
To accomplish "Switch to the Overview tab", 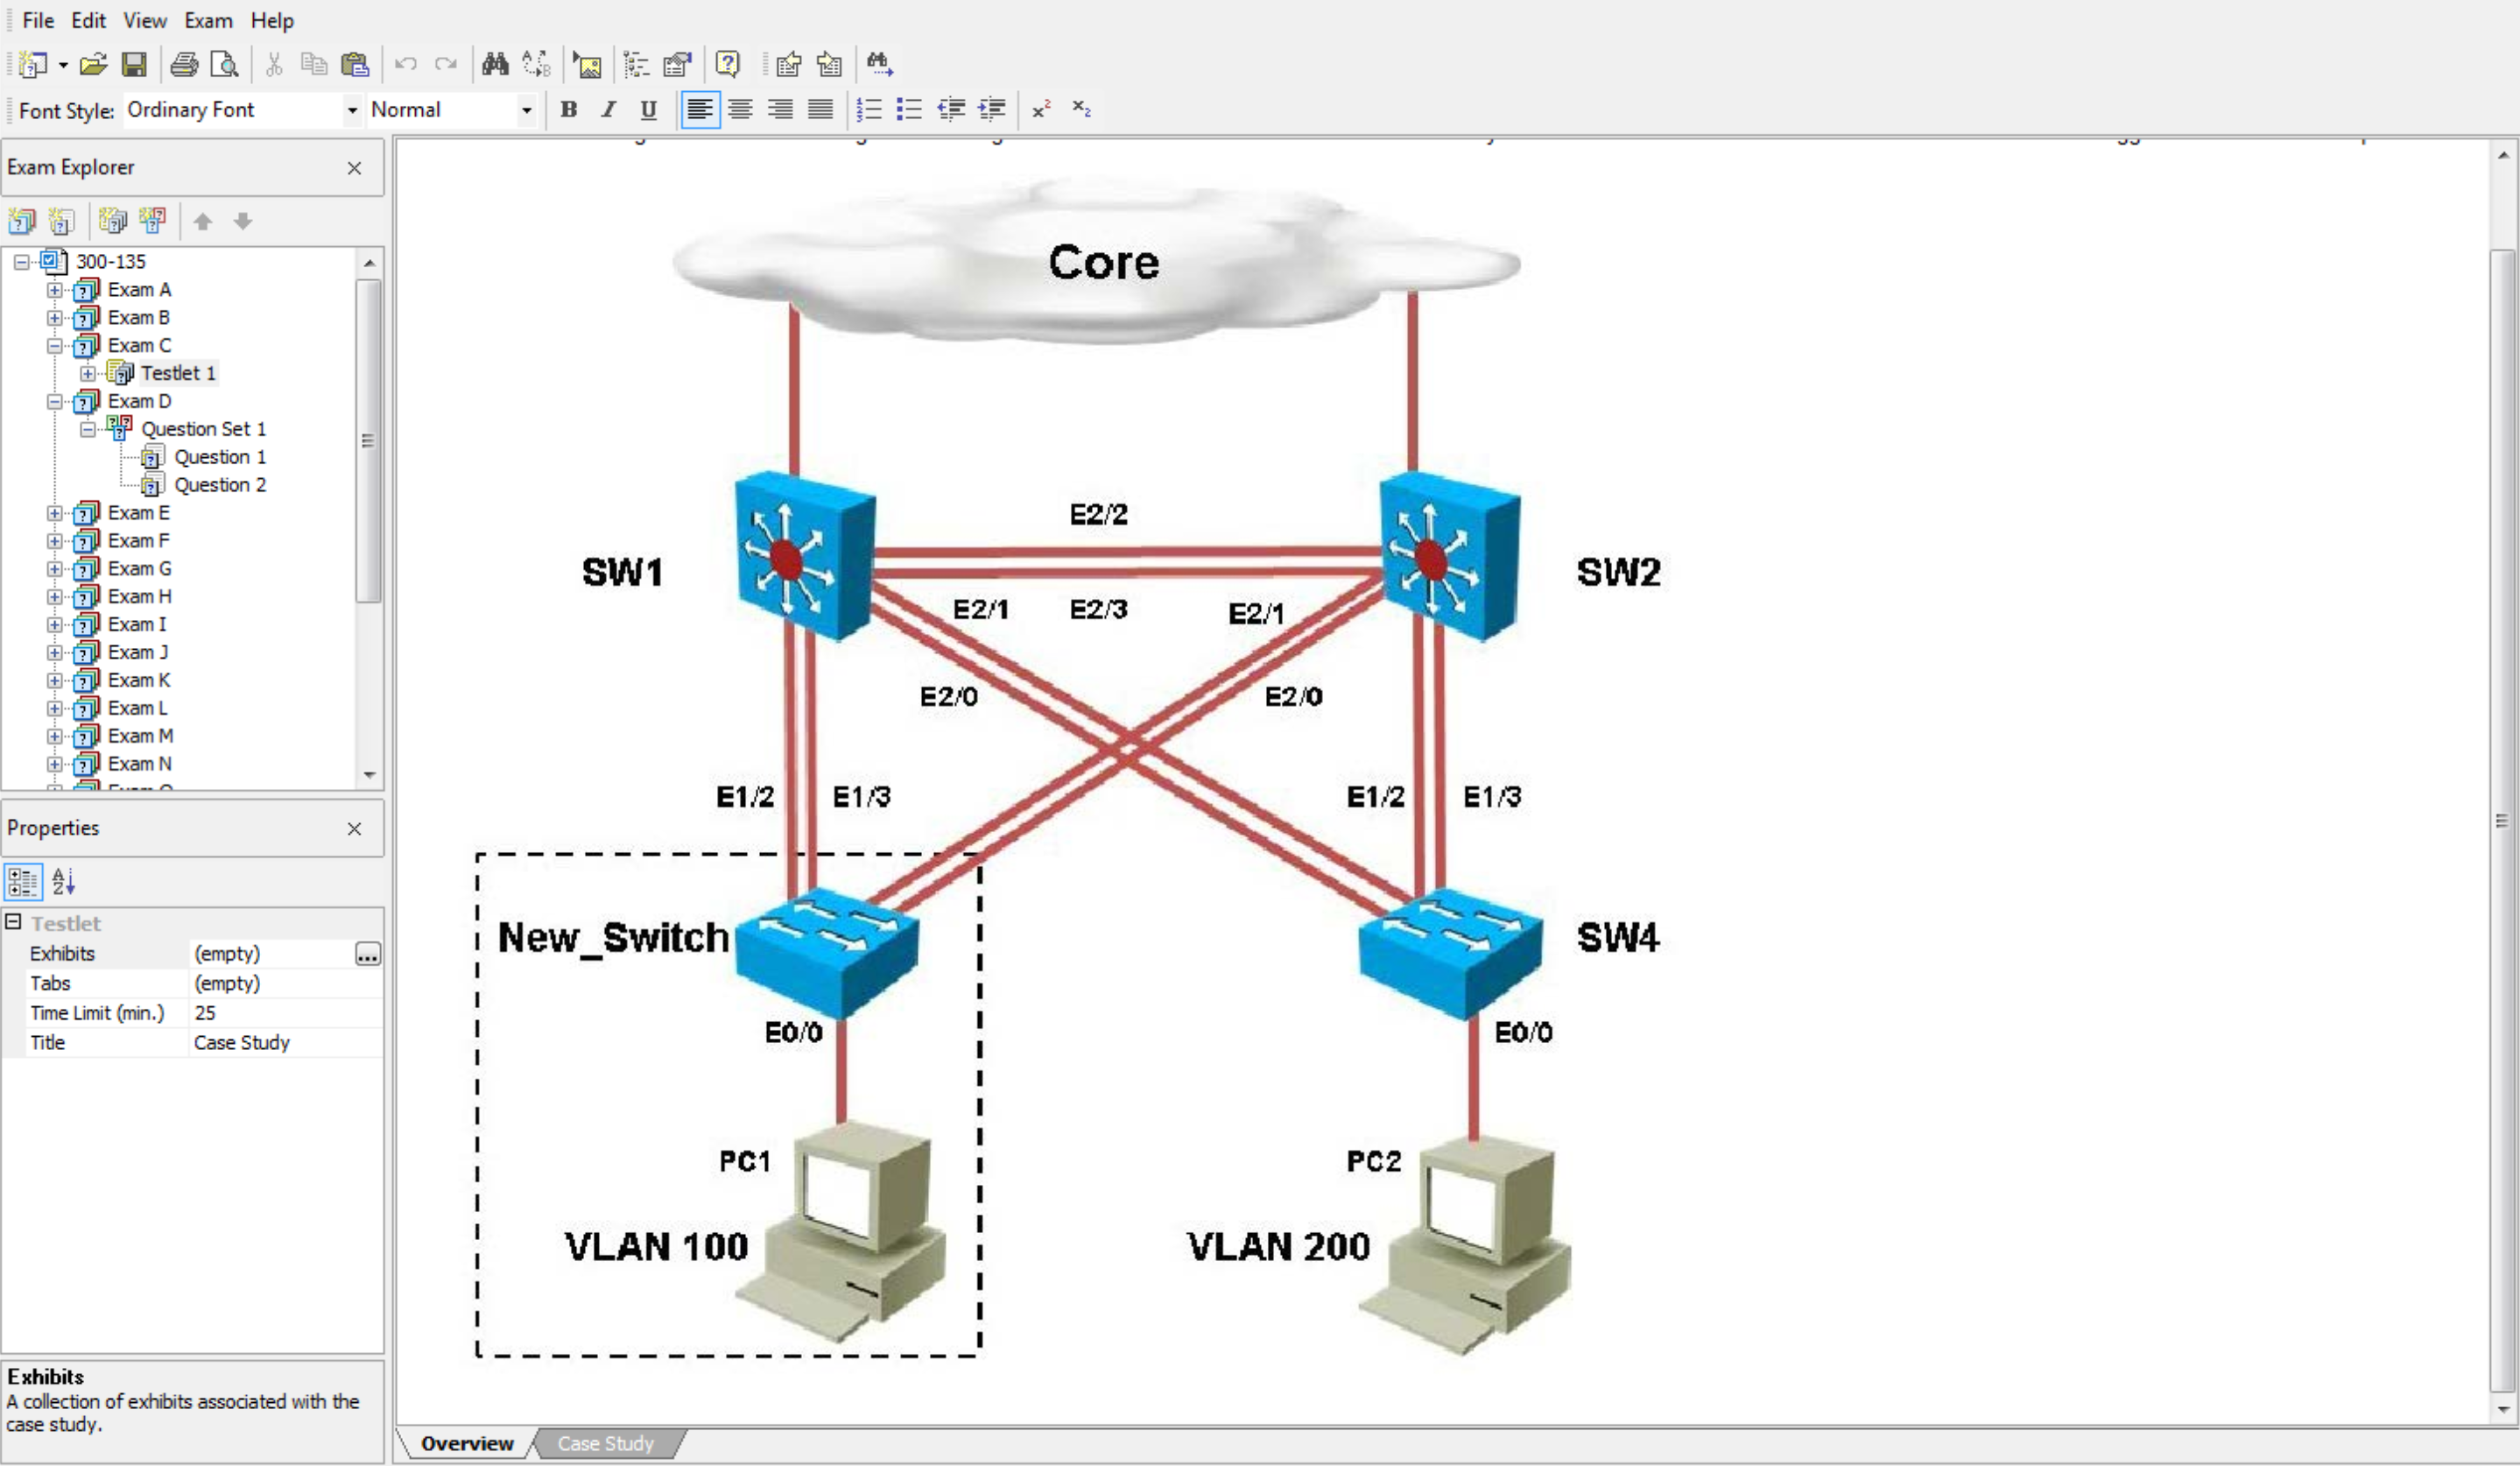I will pyautogui.click(x=468, y=1443).
